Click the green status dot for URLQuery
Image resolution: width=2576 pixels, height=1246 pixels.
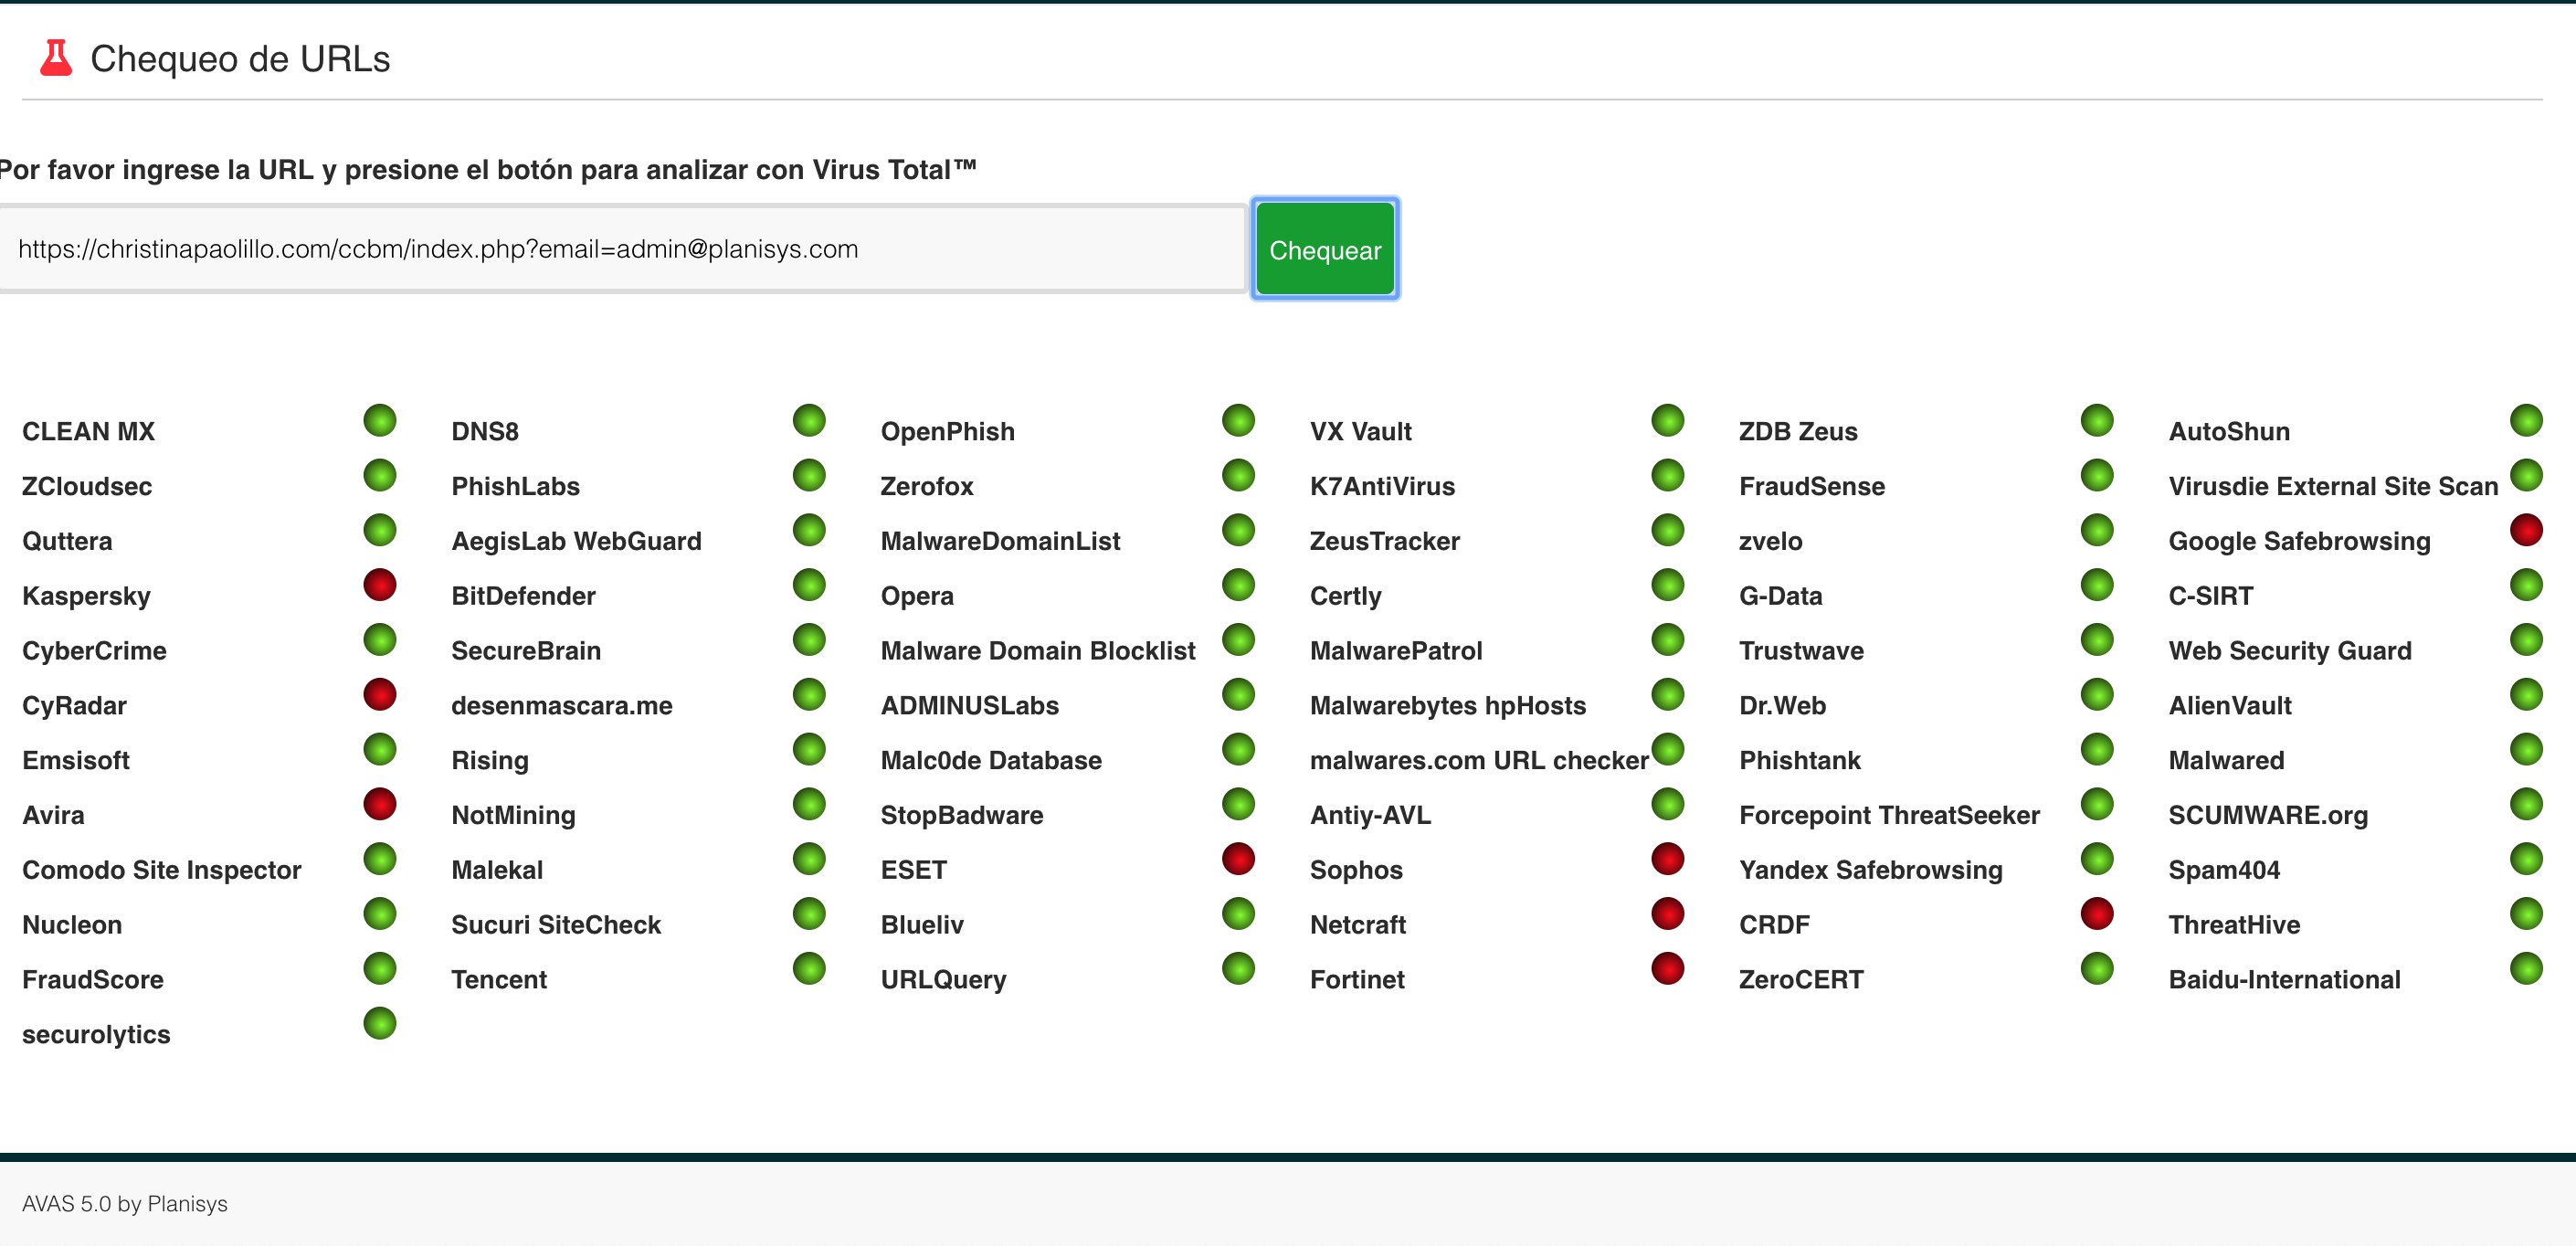(1238, 968)
